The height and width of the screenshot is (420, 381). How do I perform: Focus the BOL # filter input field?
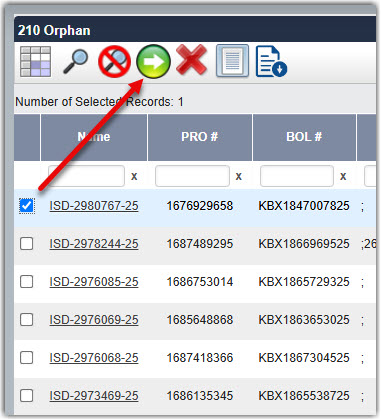[297, 176]
